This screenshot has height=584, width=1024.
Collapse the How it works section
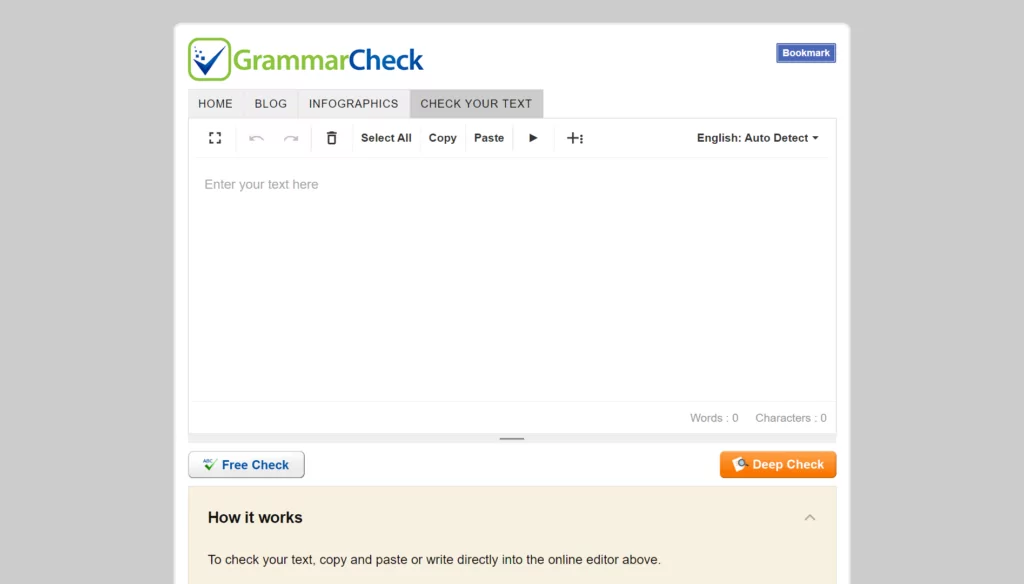[x=809, y=517]
